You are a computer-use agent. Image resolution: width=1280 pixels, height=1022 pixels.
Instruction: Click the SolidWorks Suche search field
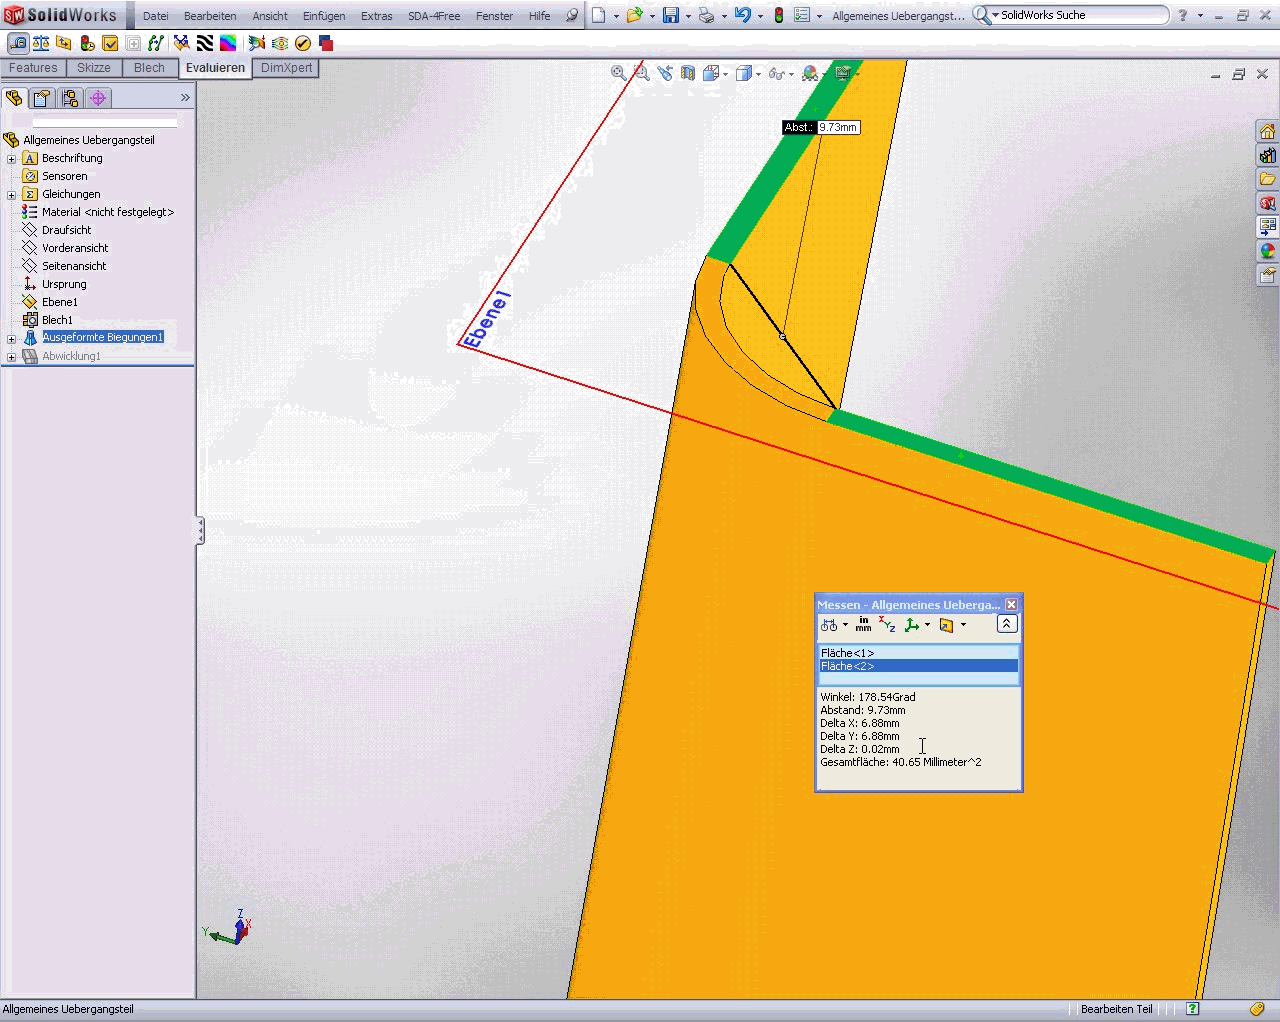[1080, 15]
